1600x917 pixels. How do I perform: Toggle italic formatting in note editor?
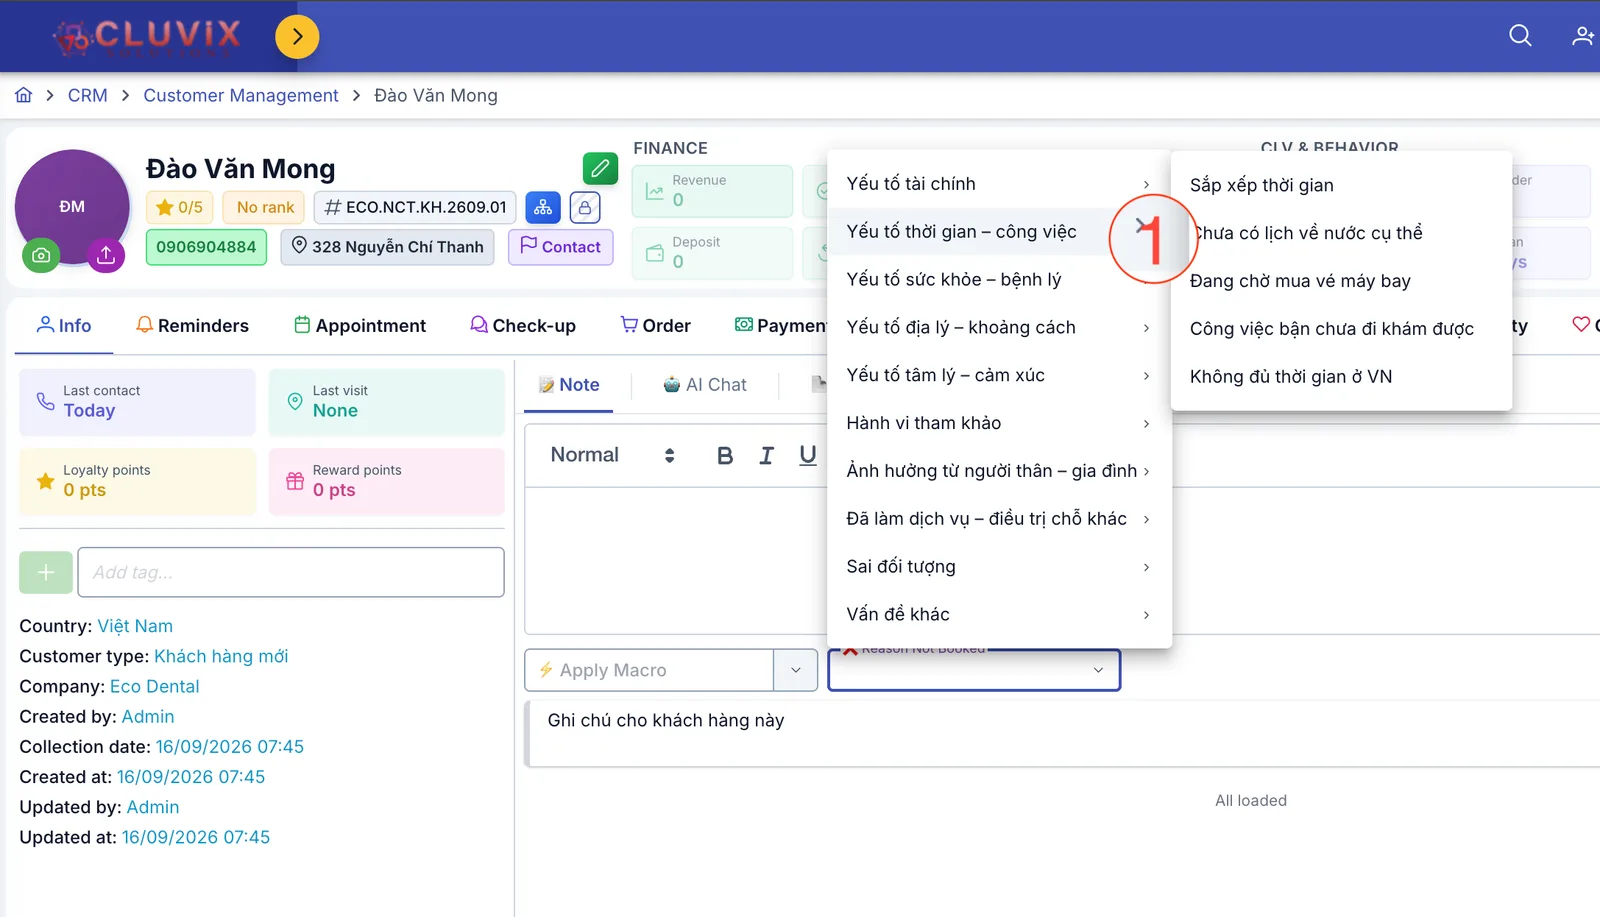[x=766, y=456]
